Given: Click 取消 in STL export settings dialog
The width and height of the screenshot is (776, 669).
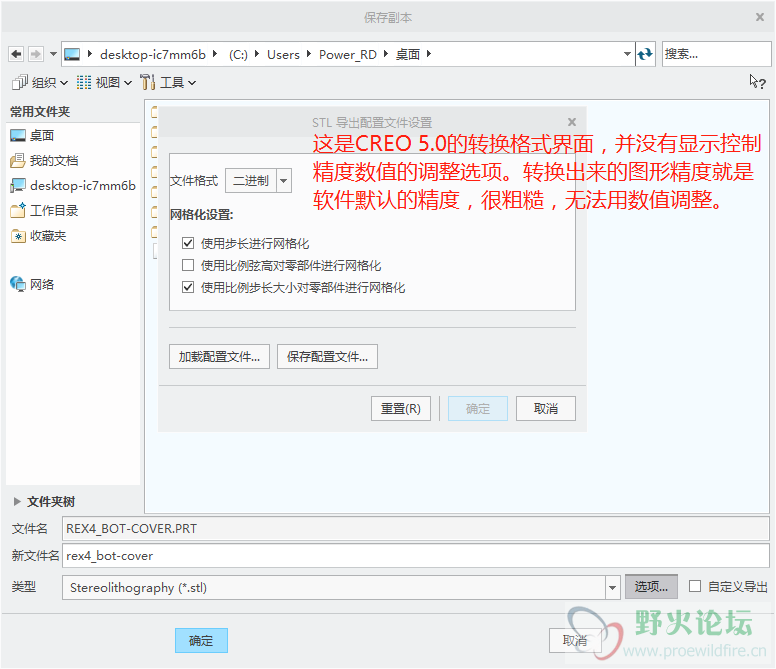Looking at the screenshot, I should pos(546,409).
